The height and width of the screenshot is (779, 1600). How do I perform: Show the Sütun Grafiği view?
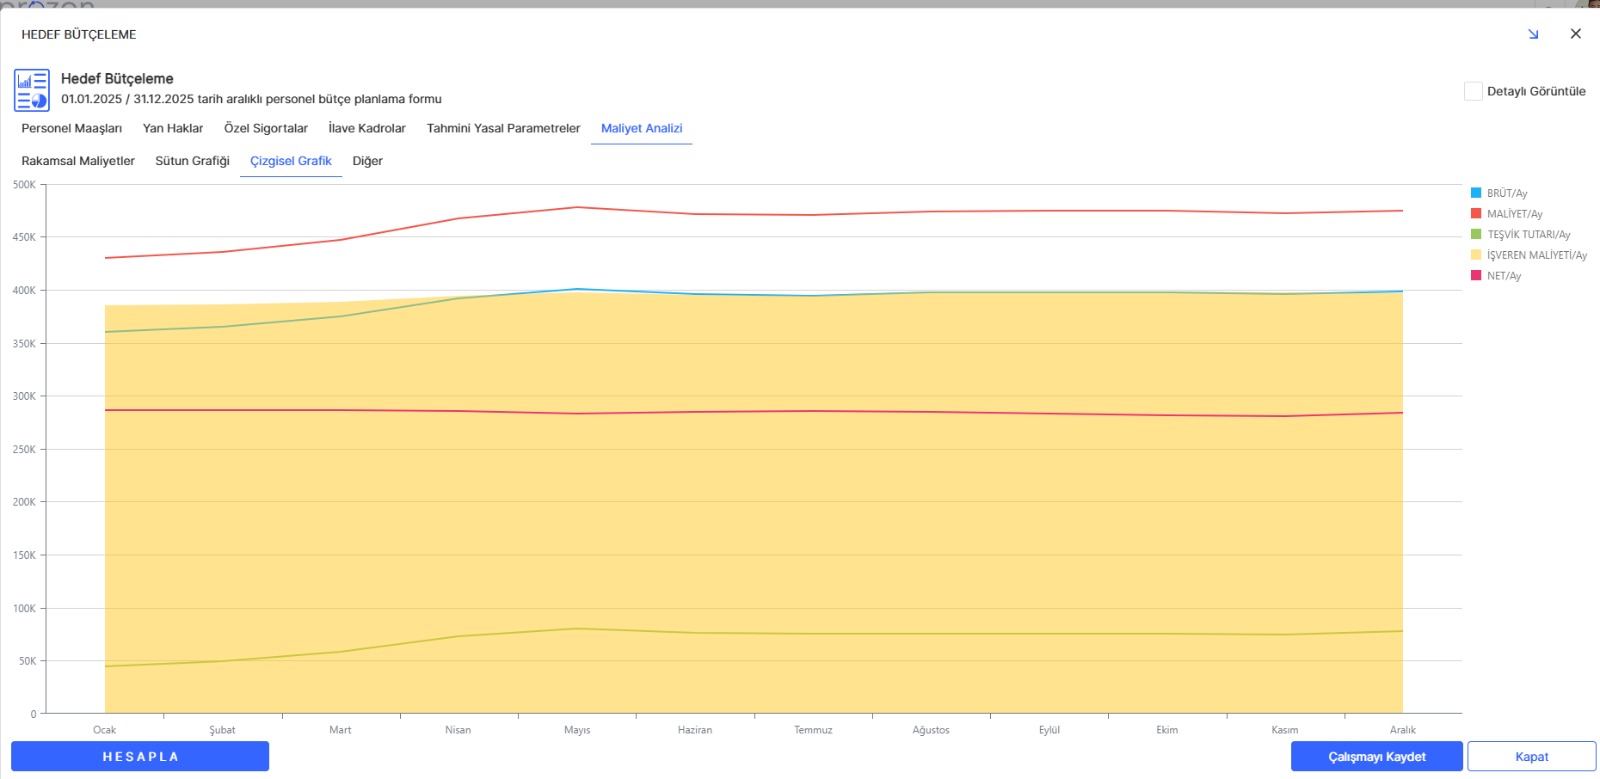pyautogui.click(x=192, y=161)
